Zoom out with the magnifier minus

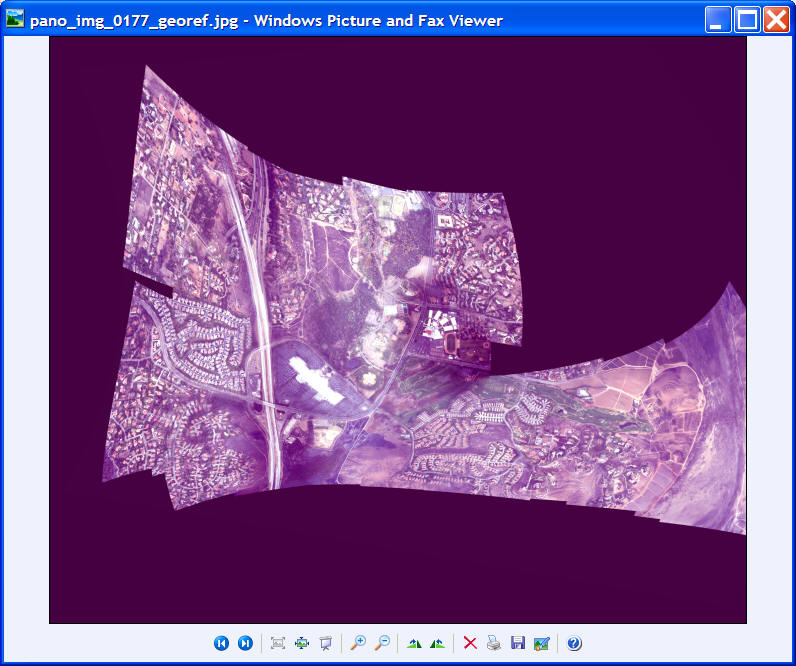coord(382,643)
